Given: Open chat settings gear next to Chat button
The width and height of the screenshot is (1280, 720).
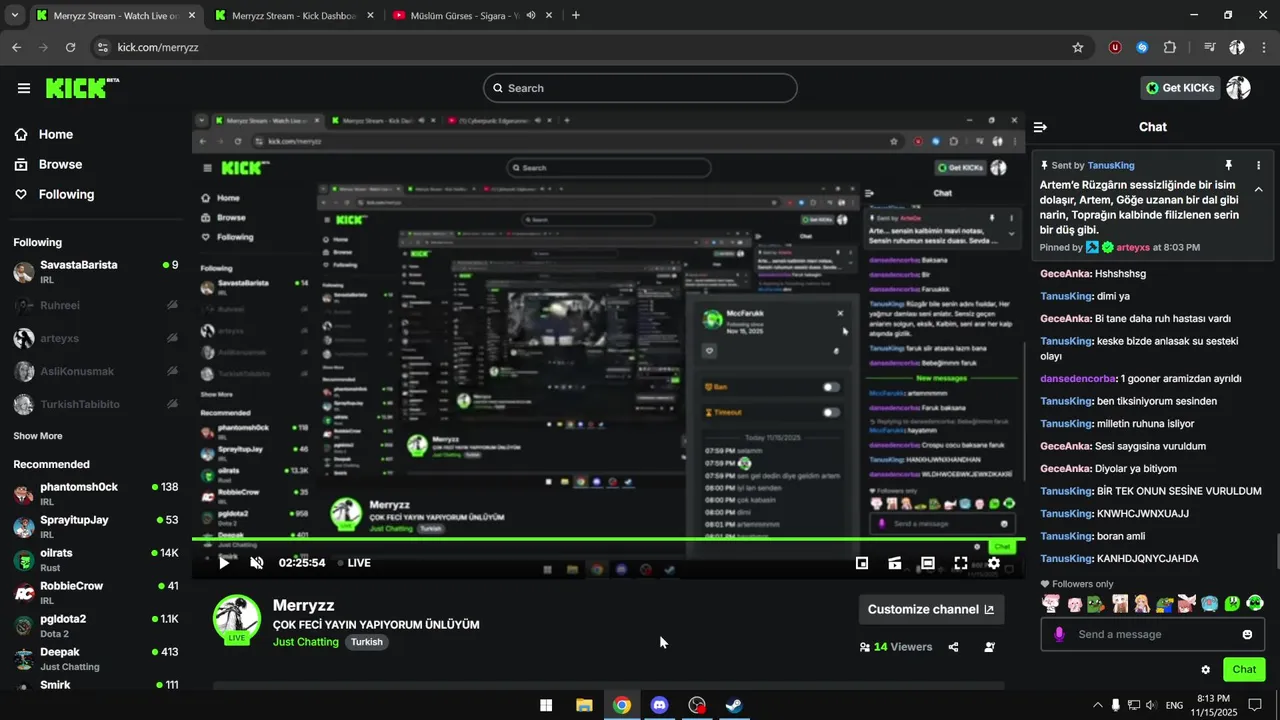Looking at the screenshot, I should click(1205, 670).
